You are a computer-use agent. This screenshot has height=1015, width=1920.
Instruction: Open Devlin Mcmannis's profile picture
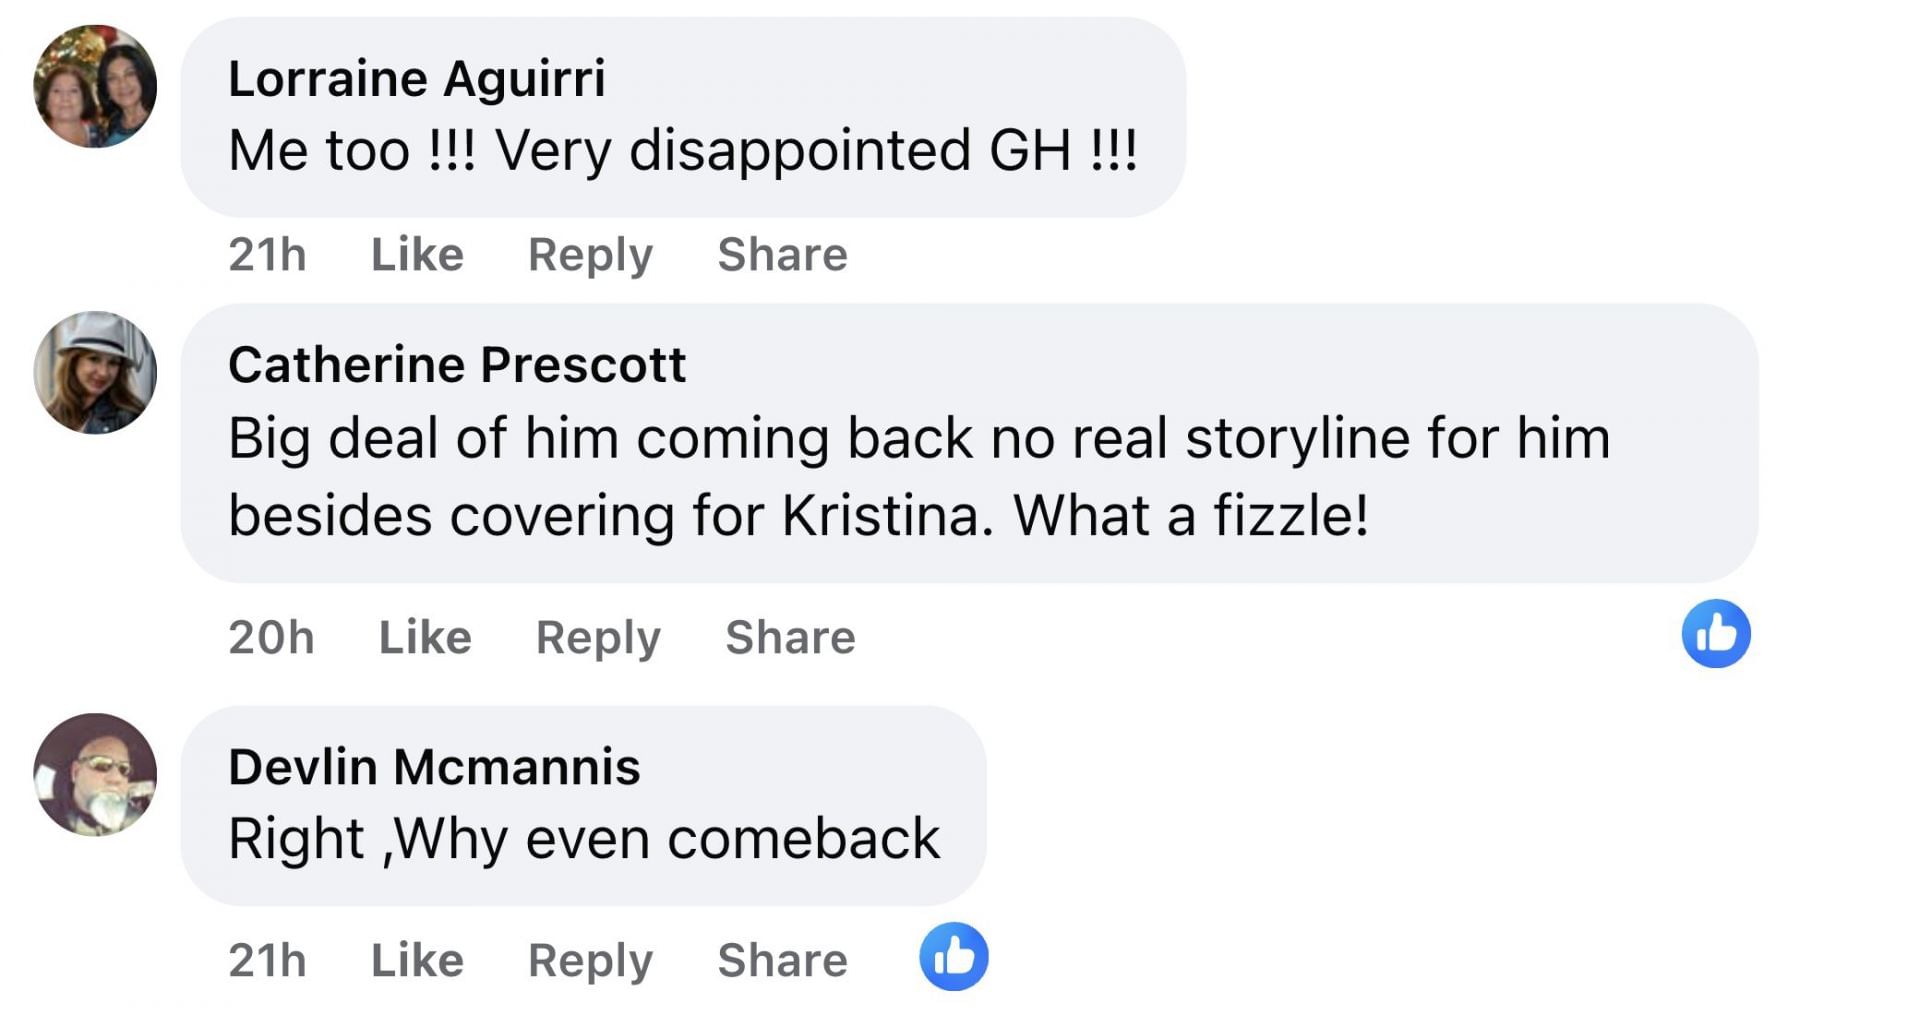point(95,774)
